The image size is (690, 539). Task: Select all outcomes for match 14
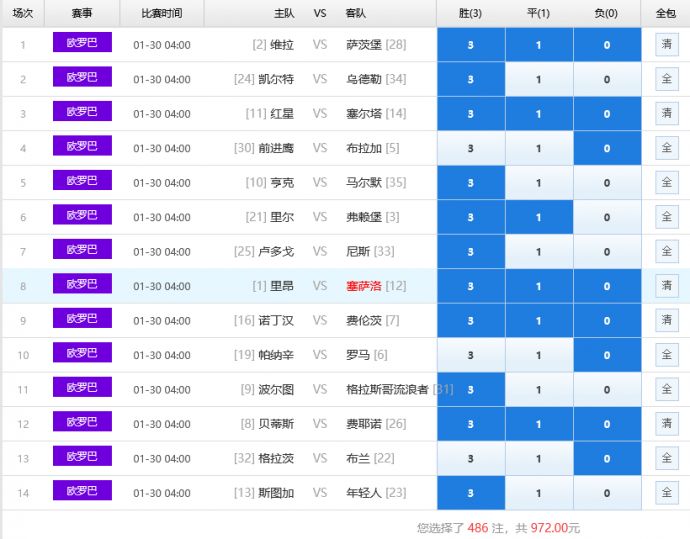(x=666, y=493)
